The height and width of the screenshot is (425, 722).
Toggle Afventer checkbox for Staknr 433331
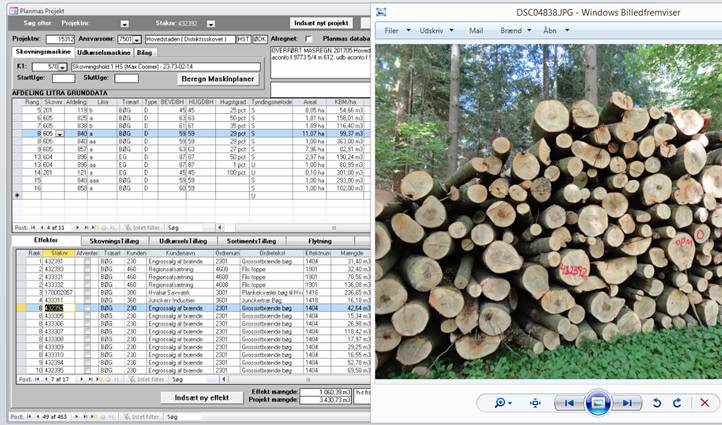pyautogui.click(x=87, y=277)
